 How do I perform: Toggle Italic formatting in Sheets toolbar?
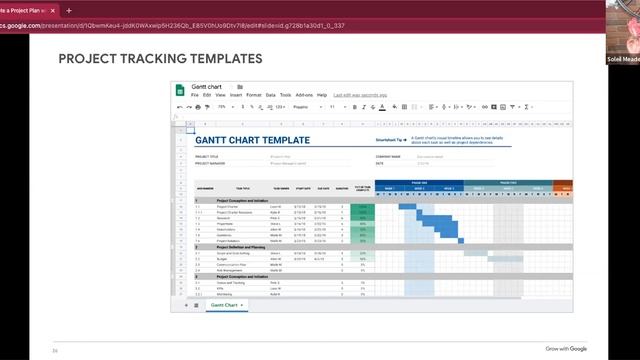tap(364, 107)
